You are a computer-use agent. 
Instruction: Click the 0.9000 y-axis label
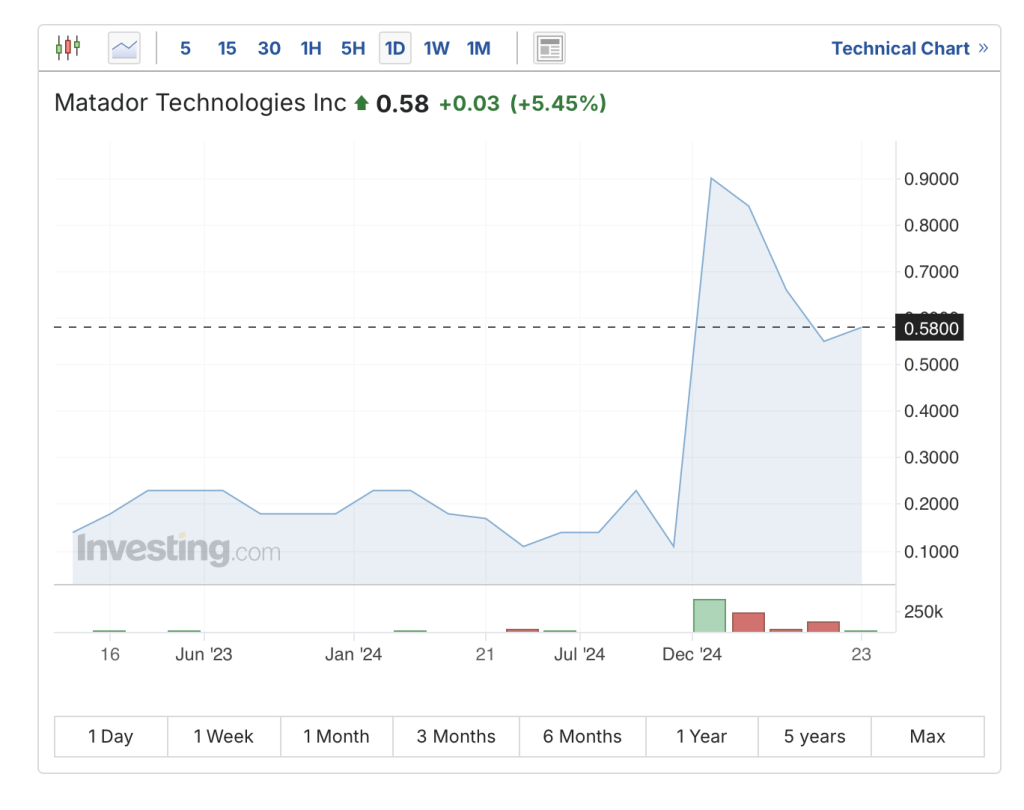931,179
